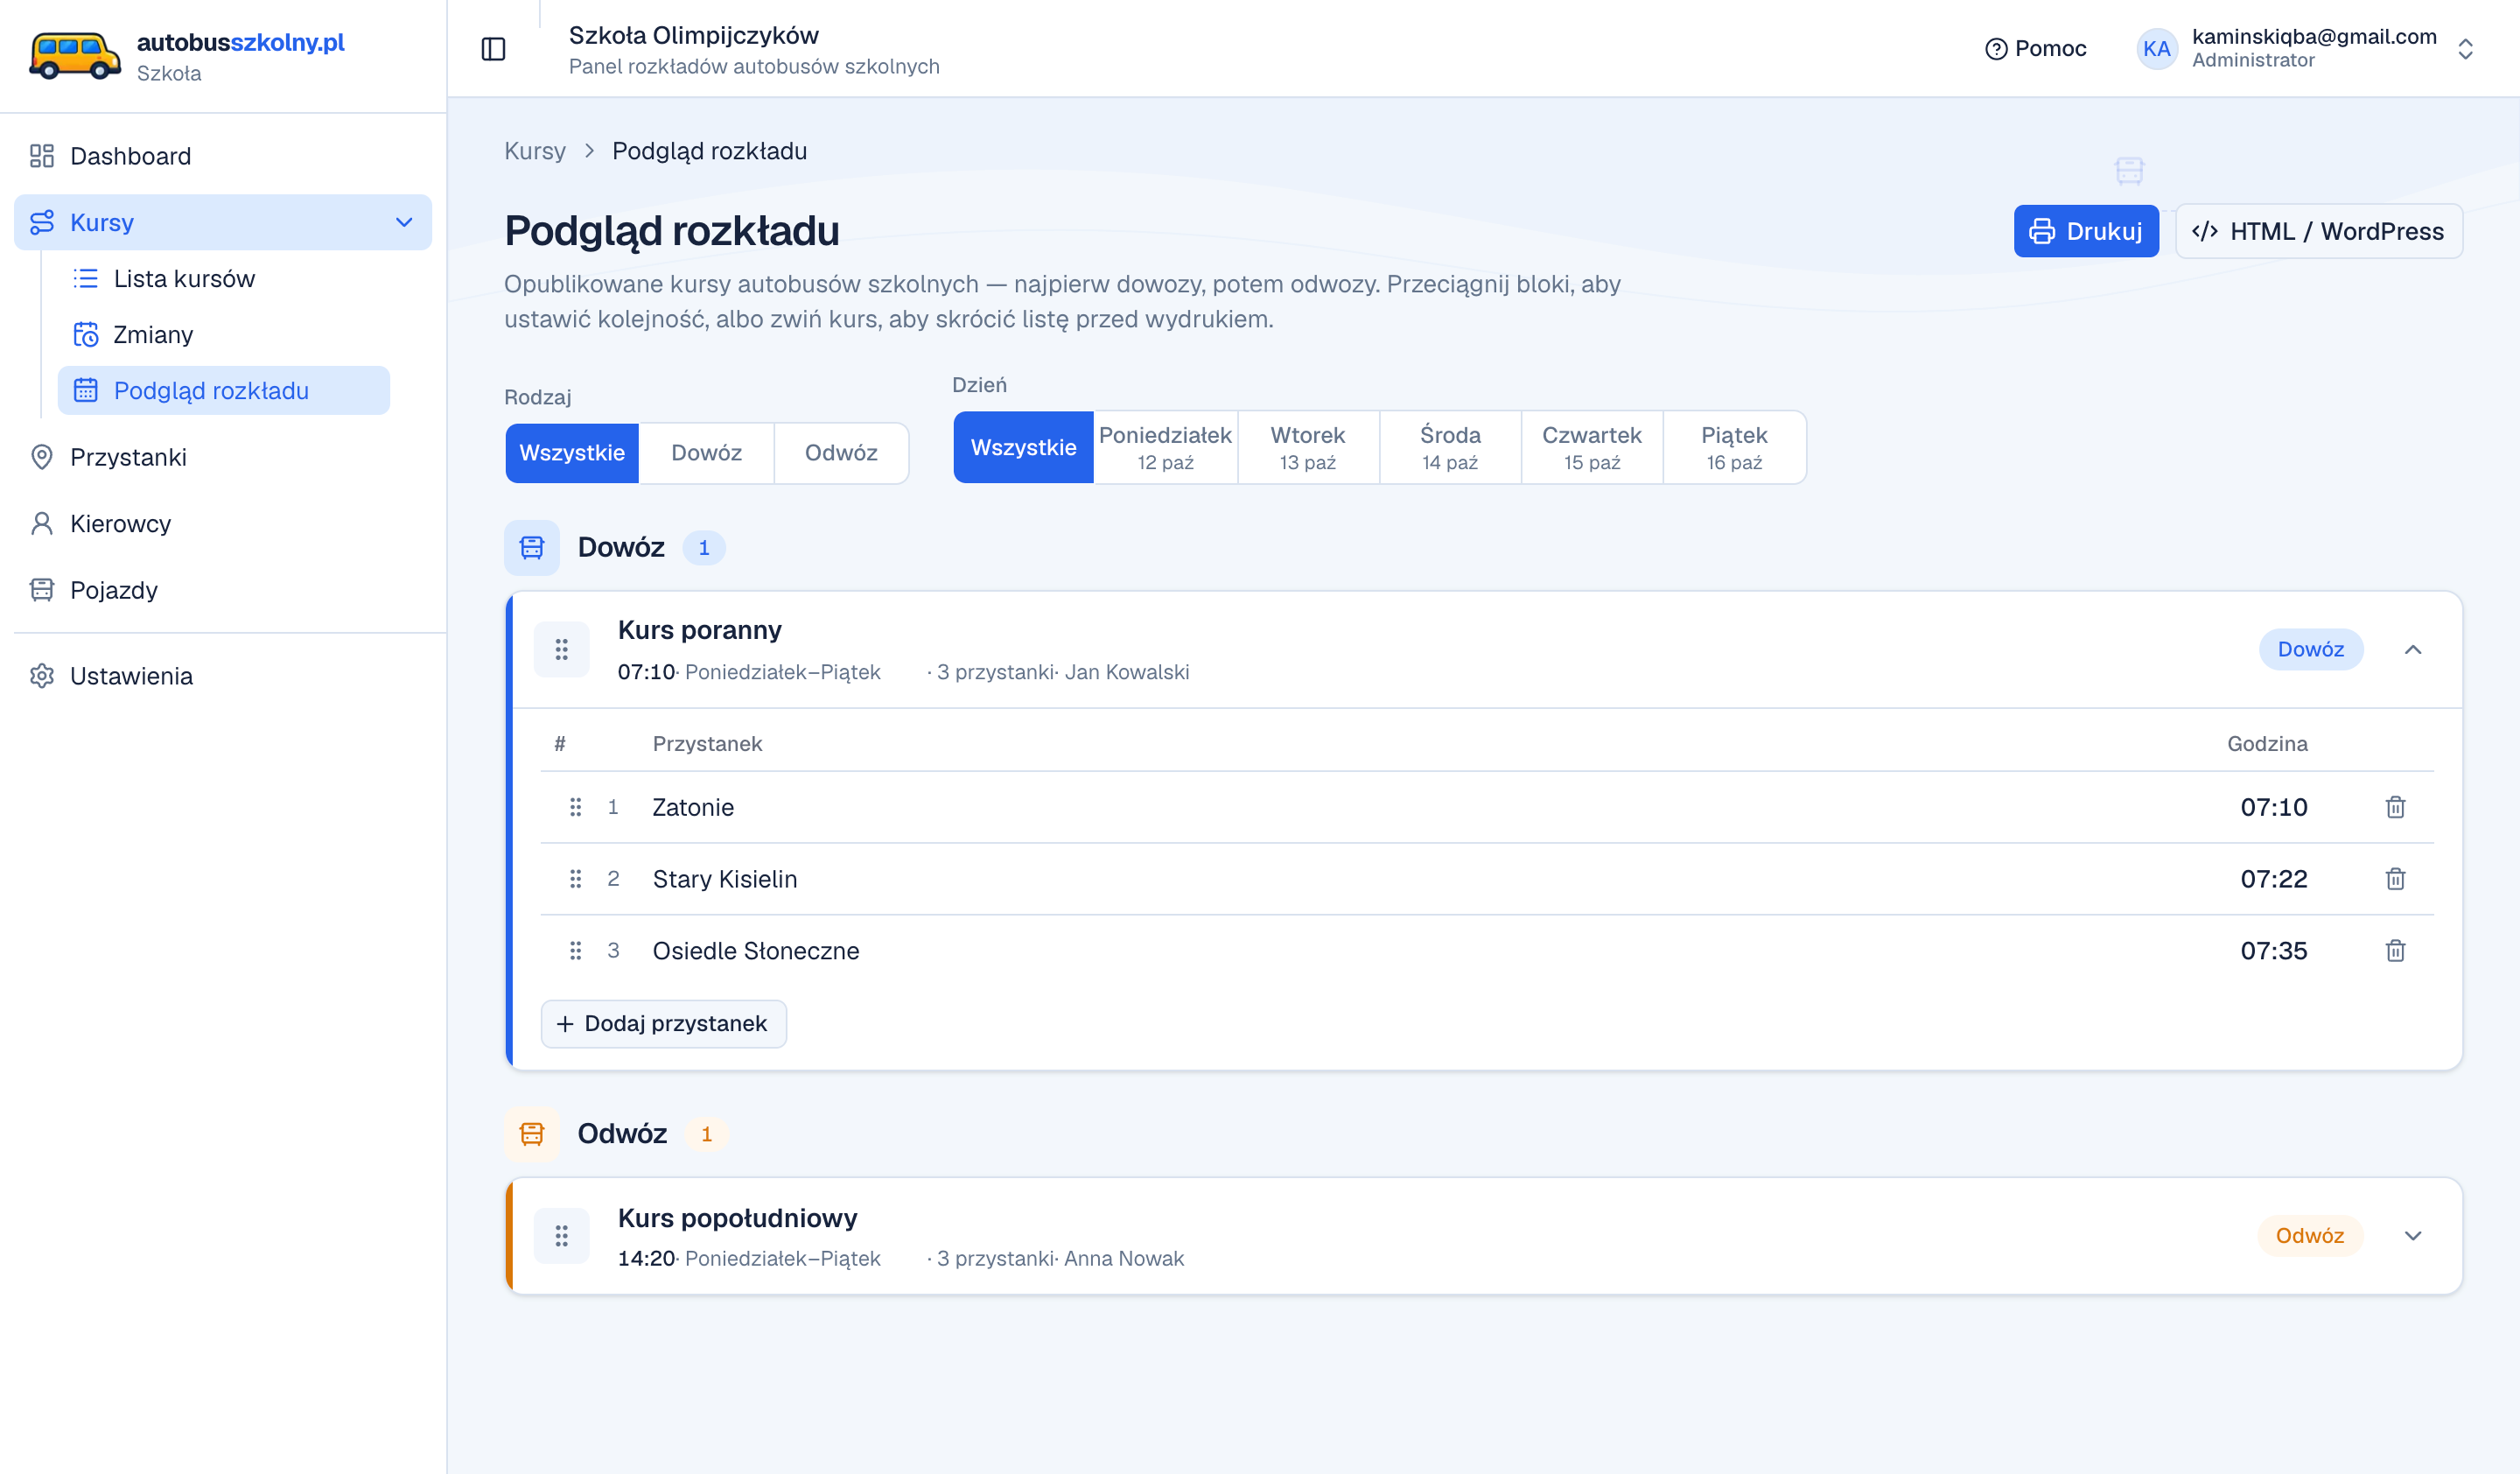Open Zmiany in the sidebar
The image size is (2520, 1474).
click(223, 334)
